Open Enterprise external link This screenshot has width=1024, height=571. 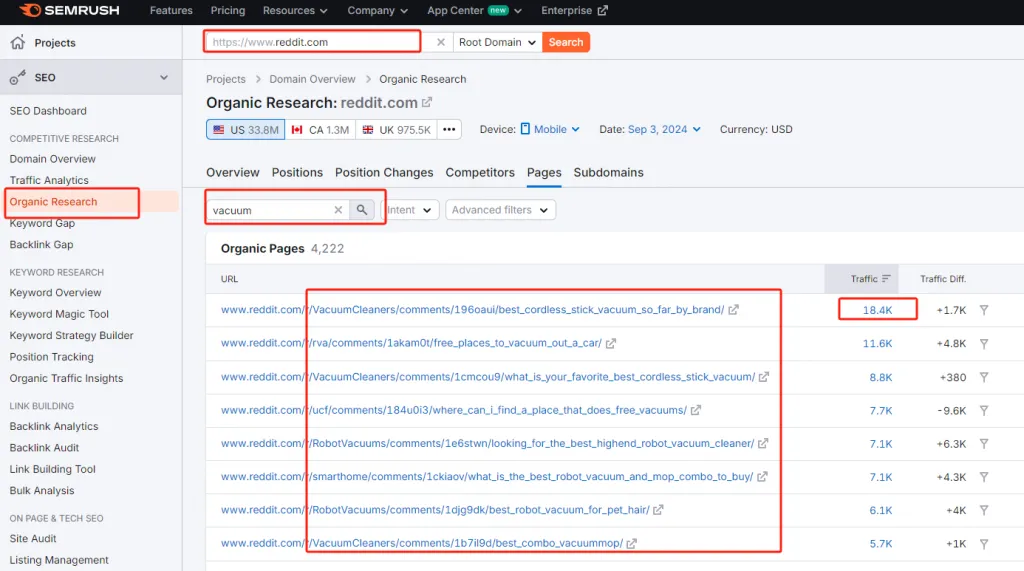[x=574, y=10]
